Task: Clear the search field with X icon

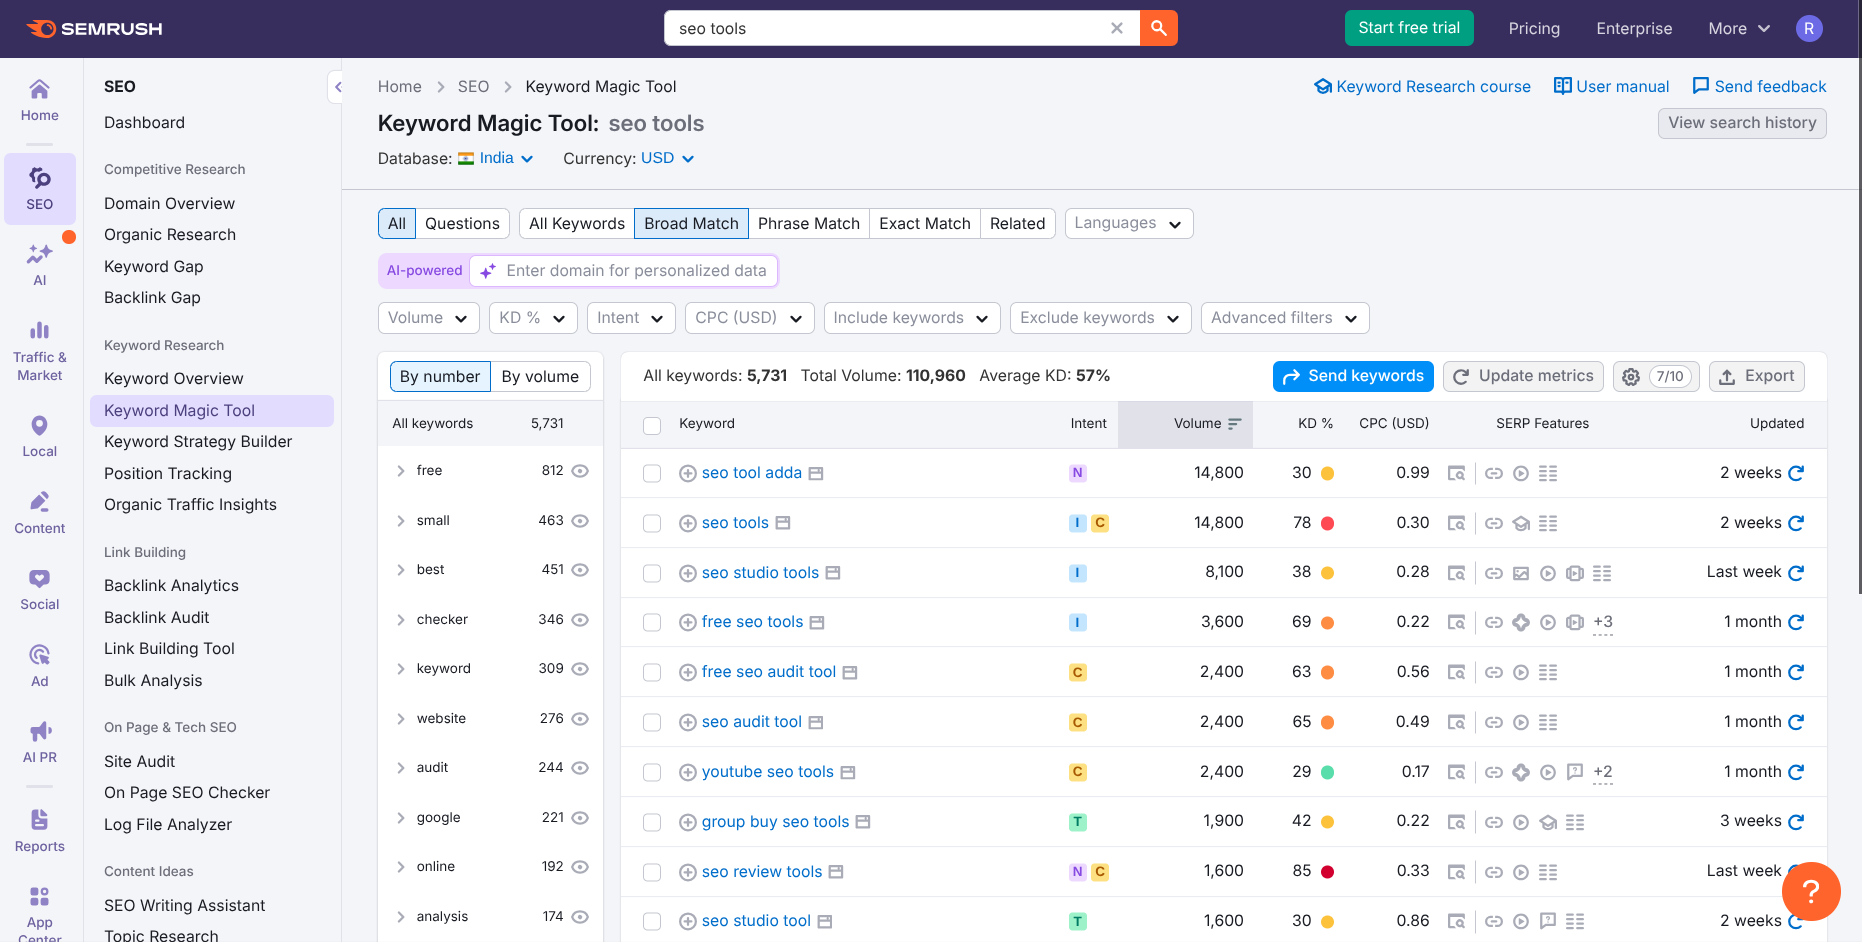Action: (x=1117, y=28)
